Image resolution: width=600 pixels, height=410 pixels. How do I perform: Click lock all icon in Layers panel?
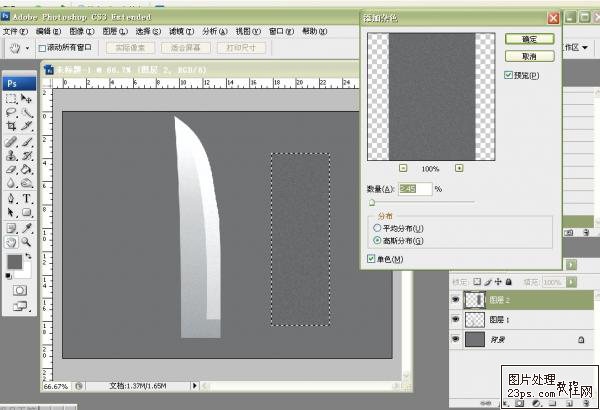click(509, 282)
